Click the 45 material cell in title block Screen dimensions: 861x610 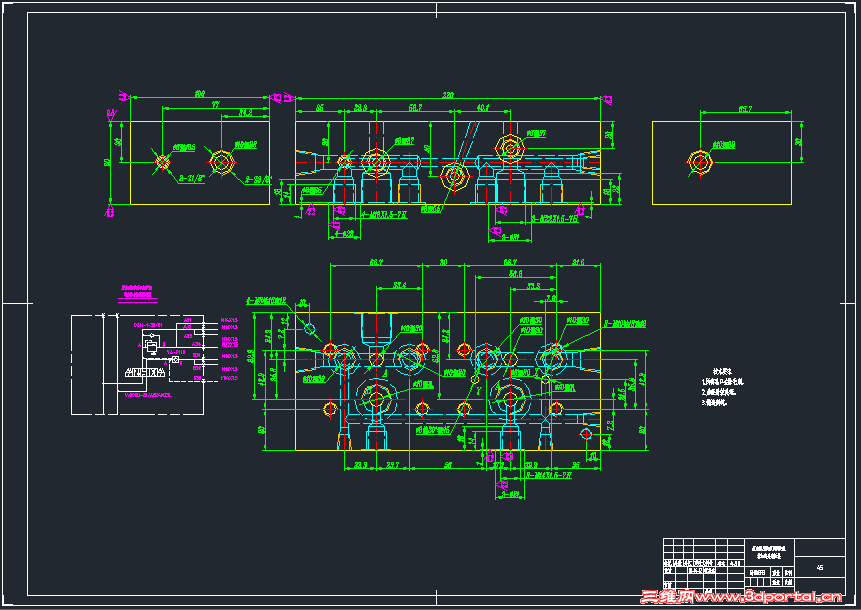(x=820, y=568)
